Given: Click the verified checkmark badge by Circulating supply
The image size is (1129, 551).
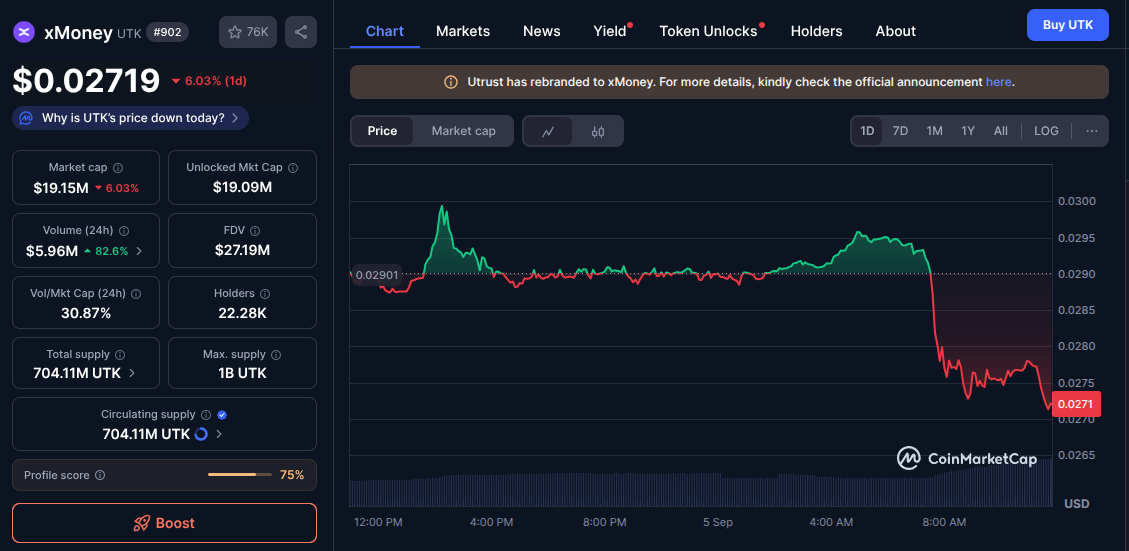Looking at the screenshot, I should click(222, 415).
